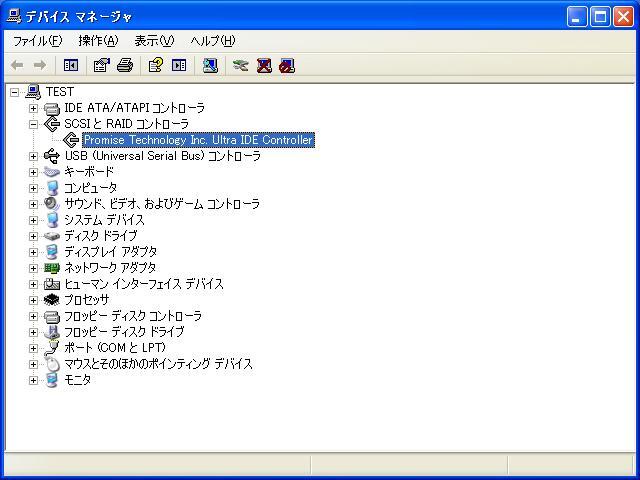Click the display adapter monitor icon
Screen dimensions: 640x480
[52, 252]
